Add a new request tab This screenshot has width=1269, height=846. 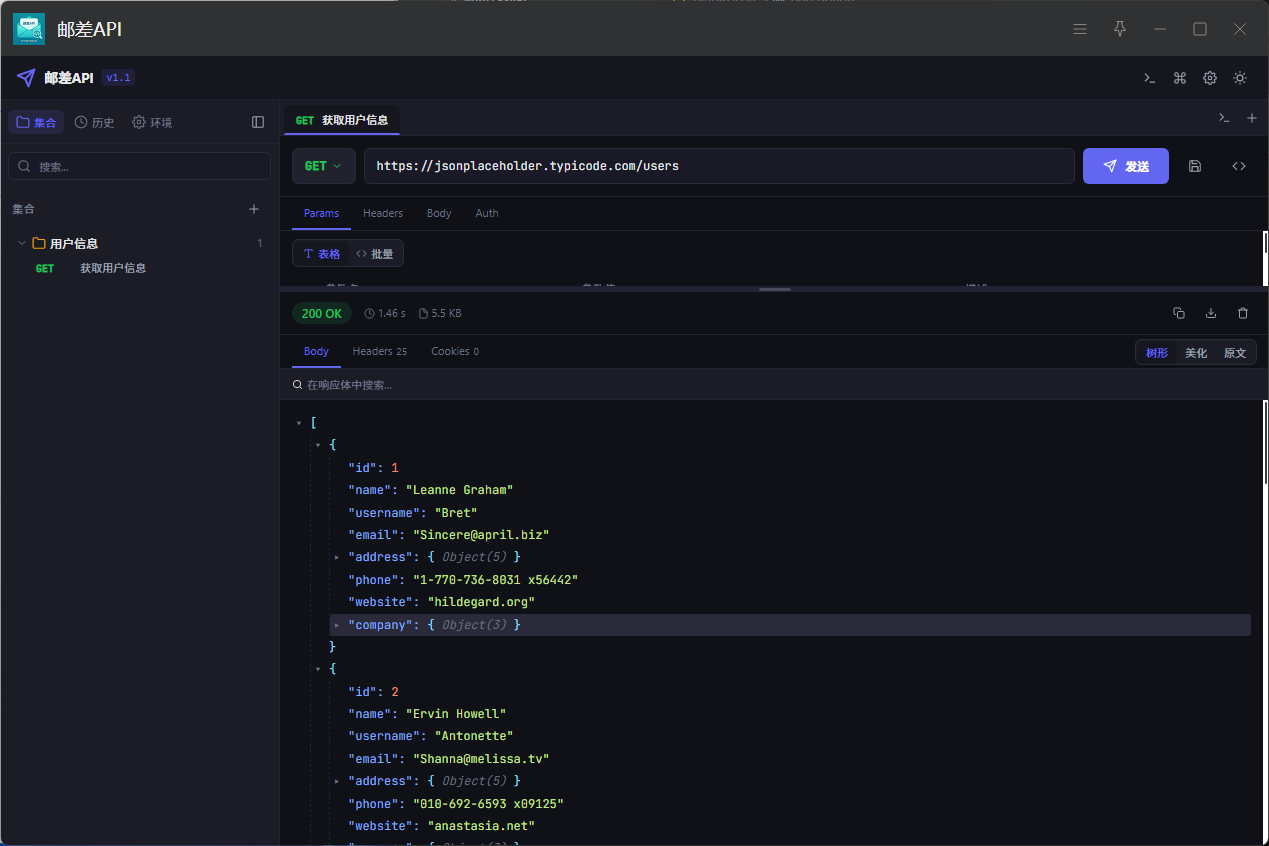click(x=1252, y=118)
